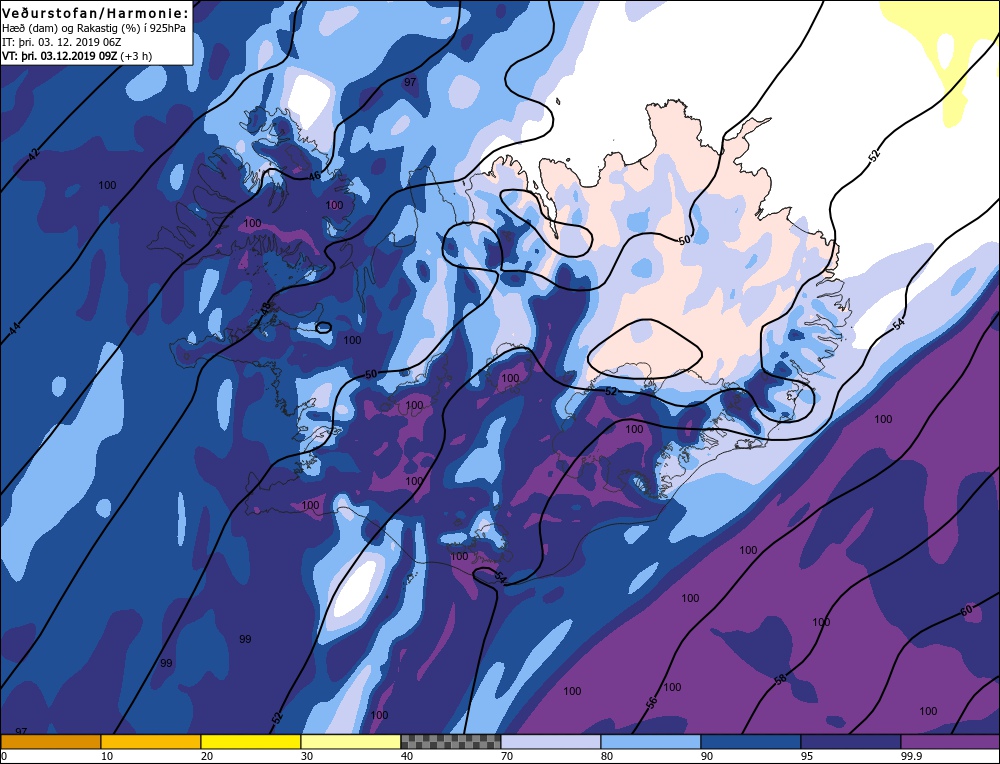Click the 'IT: þri. 03. 12. 2019 06Z' line
The width and height of the screenshot is (1000, 764).
click(62, 42)
